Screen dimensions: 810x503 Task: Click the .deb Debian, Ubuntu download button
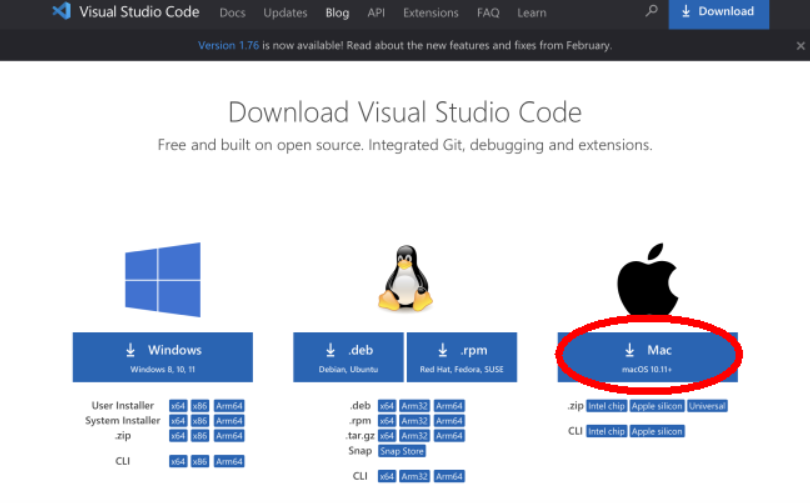click(347, 357)
